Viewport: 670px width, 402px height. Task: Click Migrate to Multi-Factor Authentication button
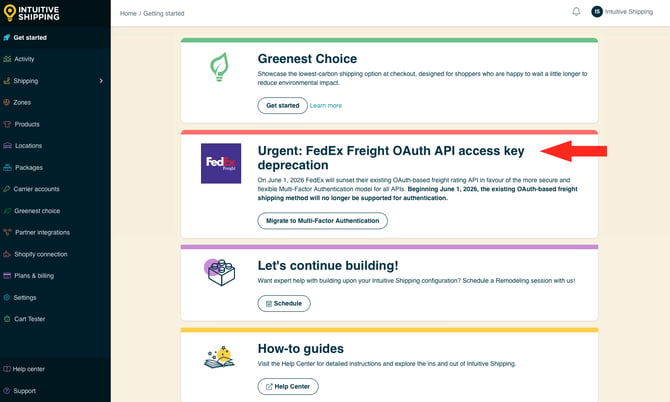(x=323, y=221)
